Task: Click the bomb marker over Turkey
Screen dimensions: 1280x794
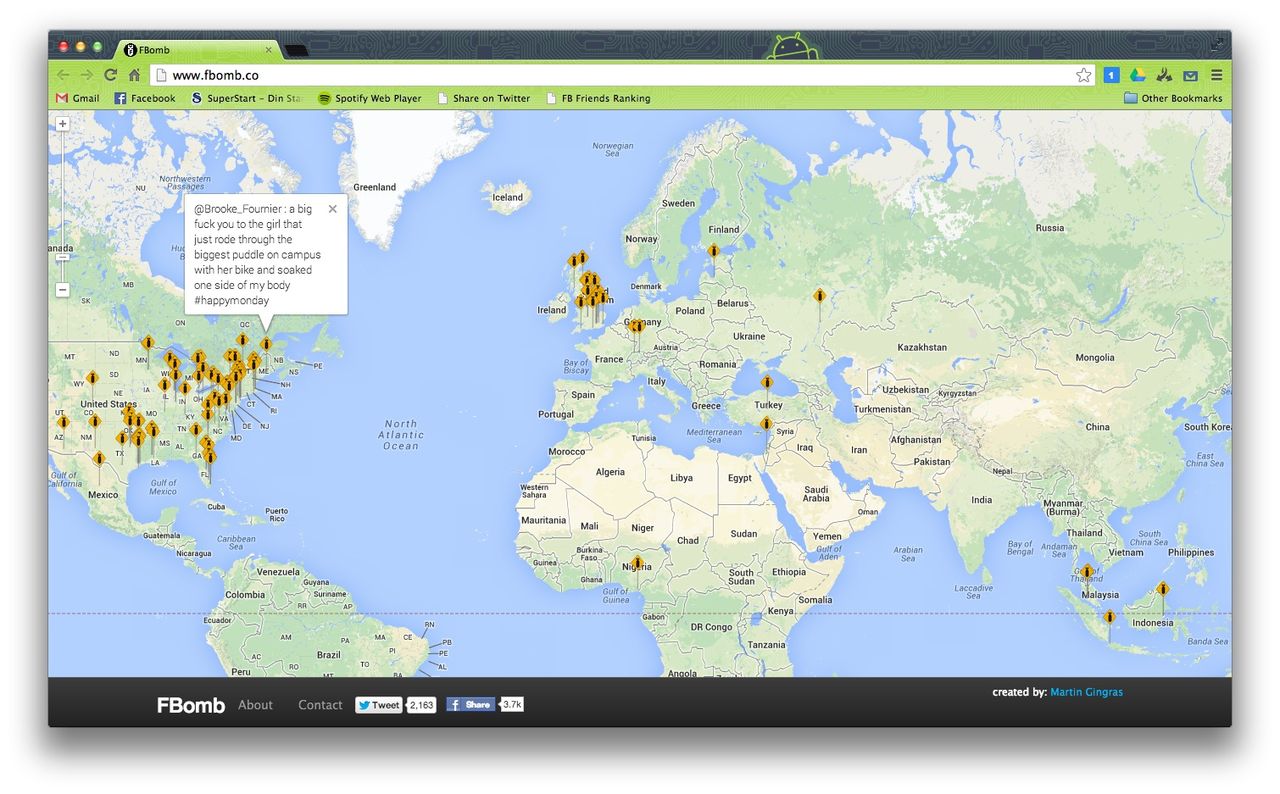Action: coord(767,383)
